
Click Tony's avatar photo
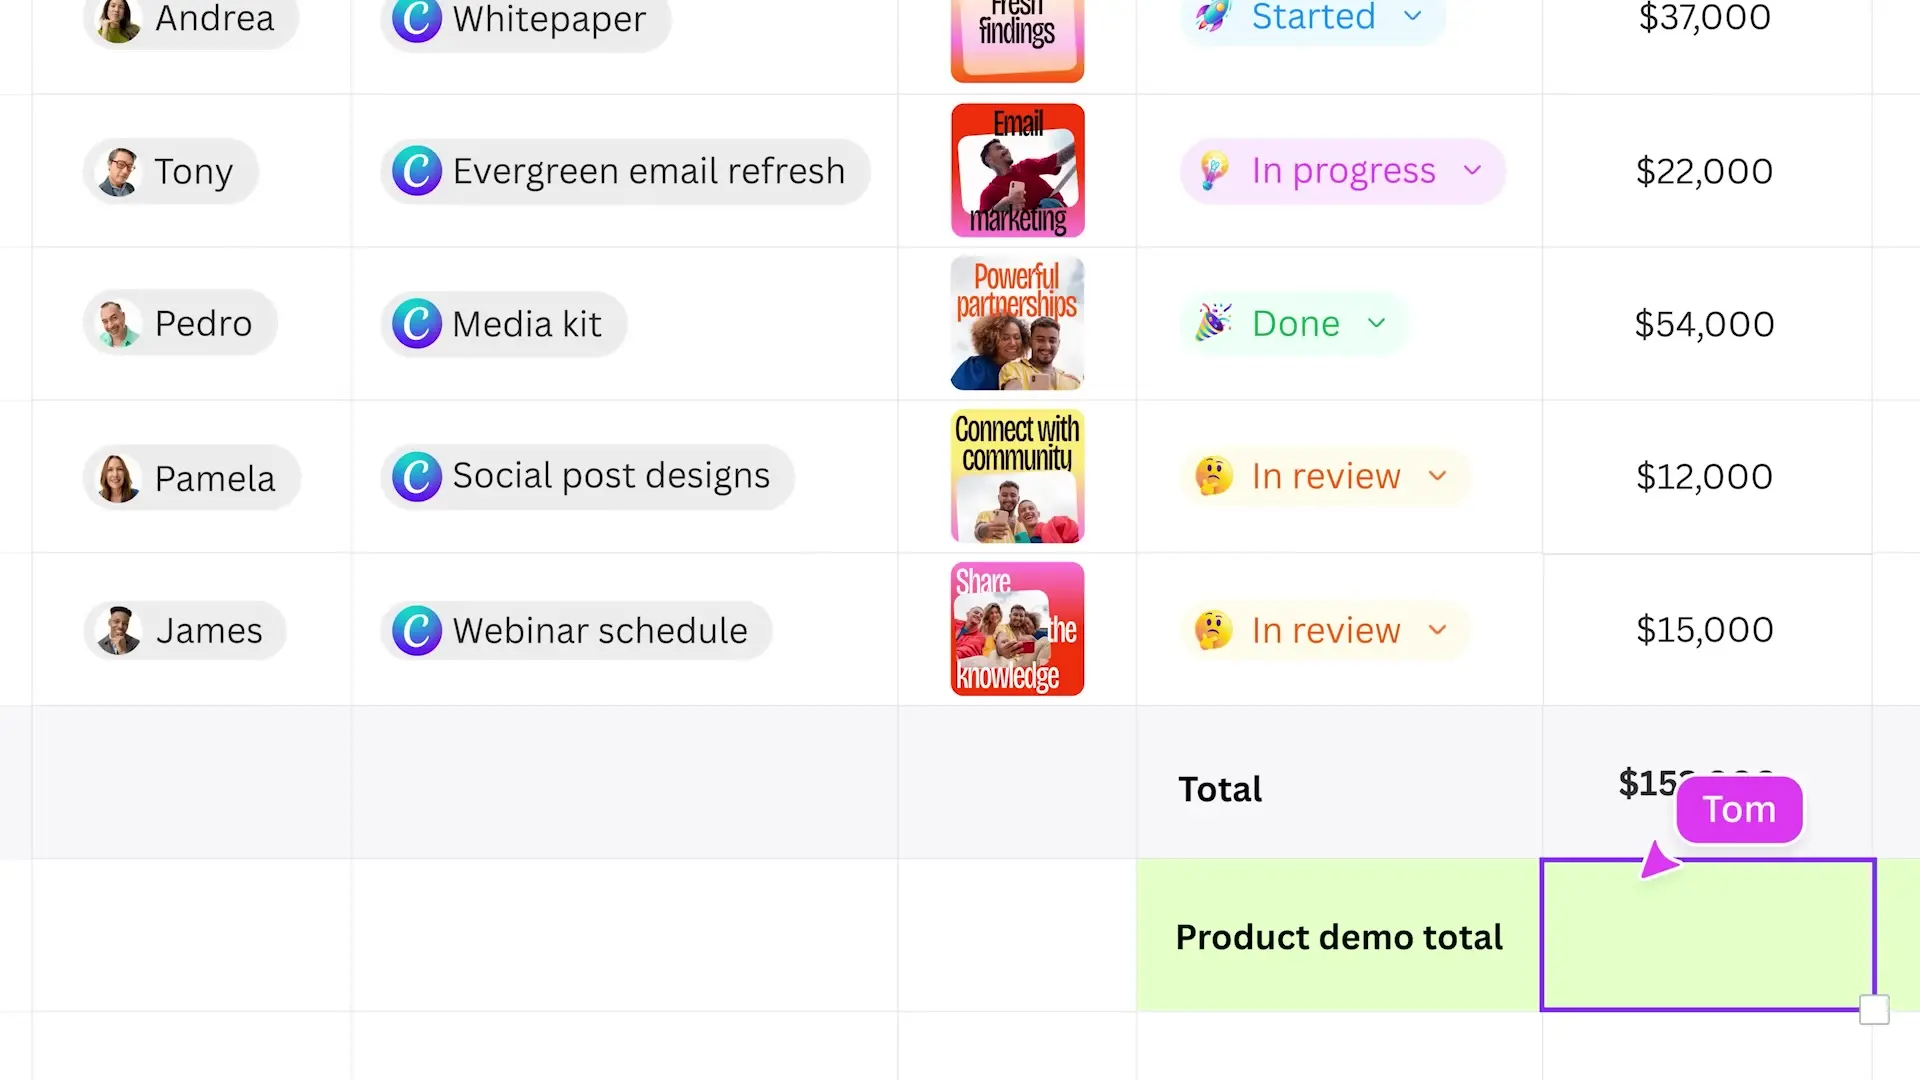click(120, 172)
